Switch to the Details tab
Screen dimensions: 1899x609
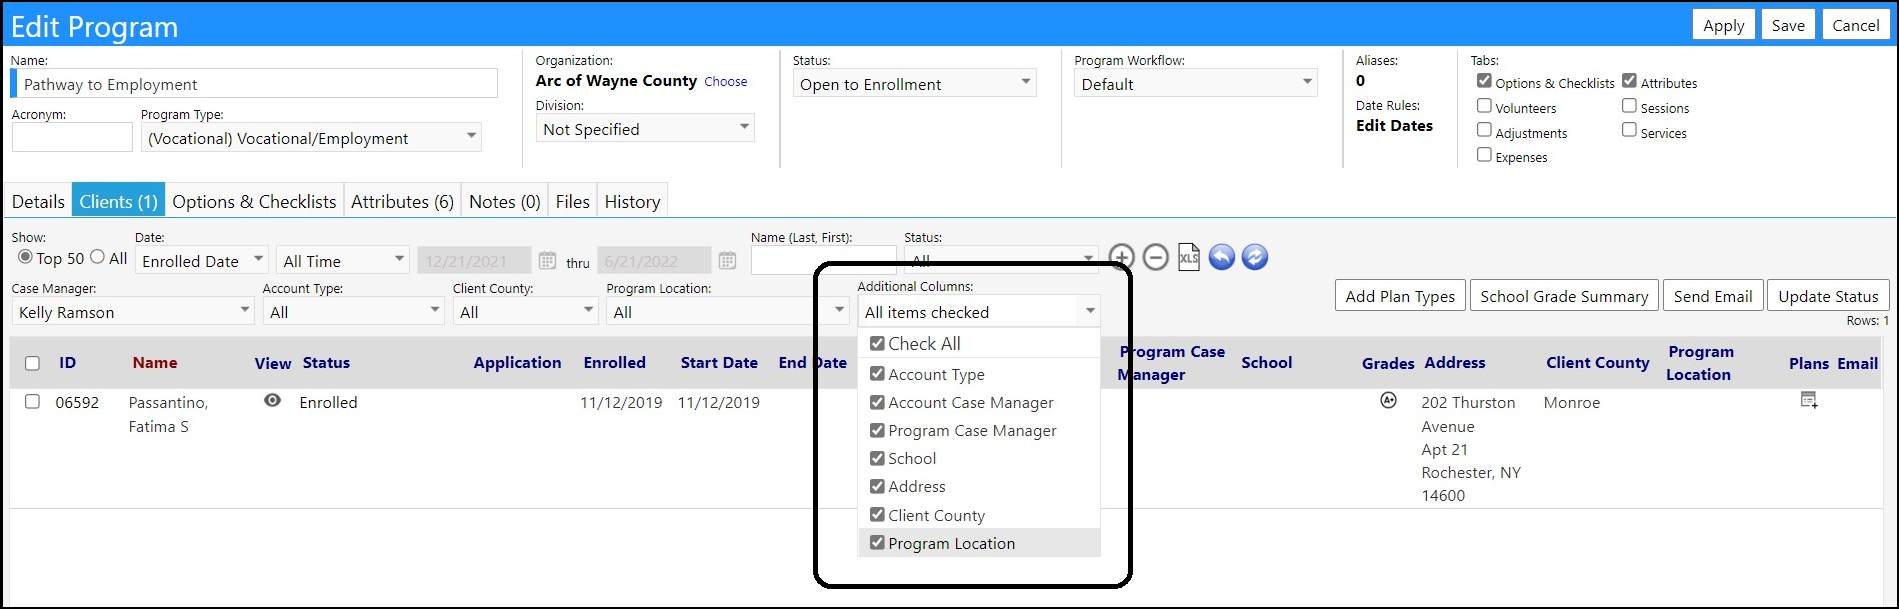pos(38,201)
